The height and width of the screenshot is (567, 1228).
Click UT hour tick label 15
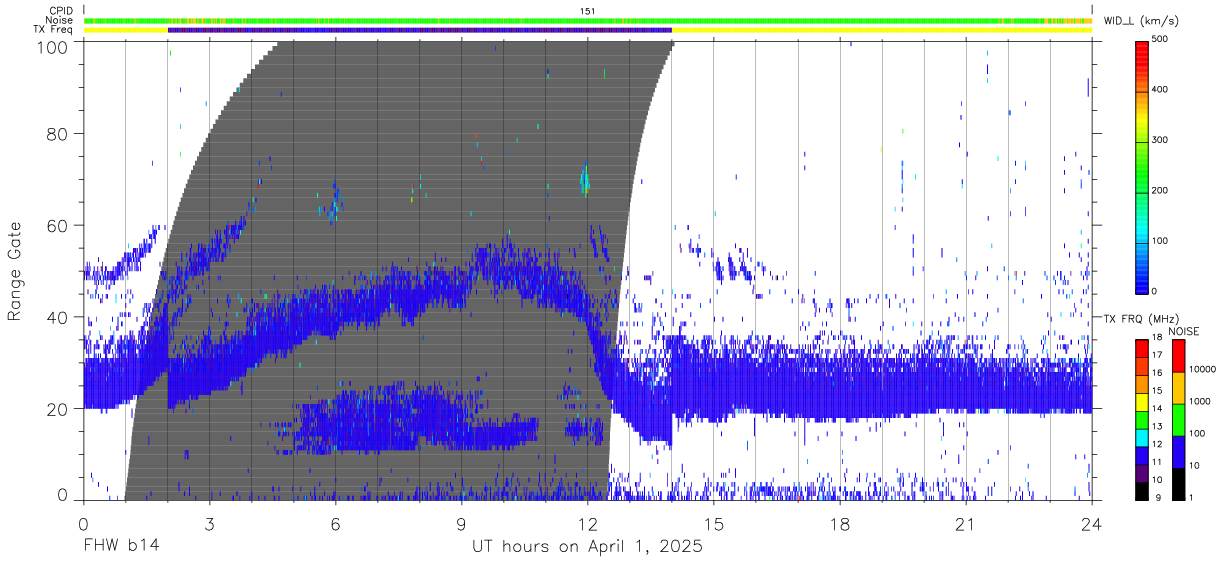[714, 524]
